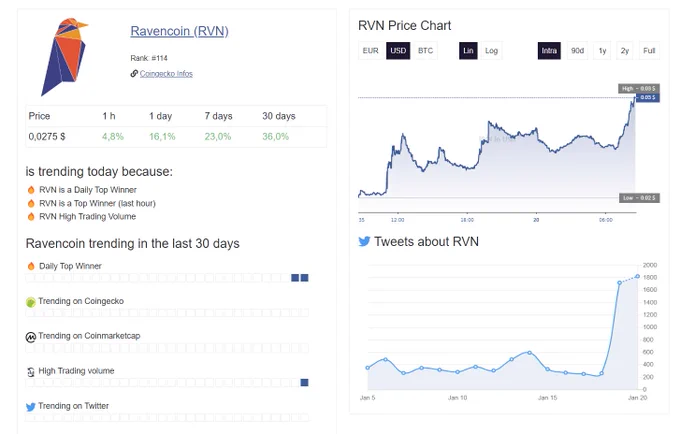
Task: Switch chart currency to EUR
Action: click(371, 51)
